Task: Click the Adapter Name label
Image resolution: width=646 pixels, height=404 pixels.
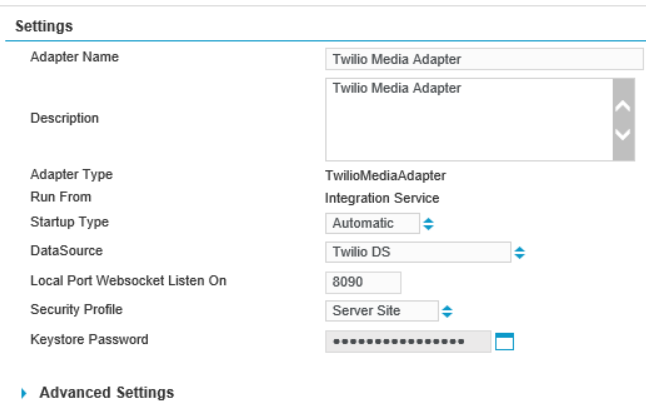Action: (75, 57)
